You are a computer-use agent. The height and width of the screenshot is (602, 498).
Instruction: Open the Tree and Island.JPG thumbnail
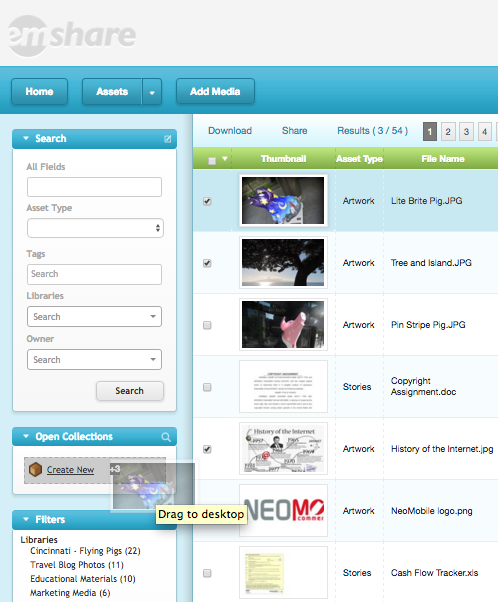pos(283,263)
